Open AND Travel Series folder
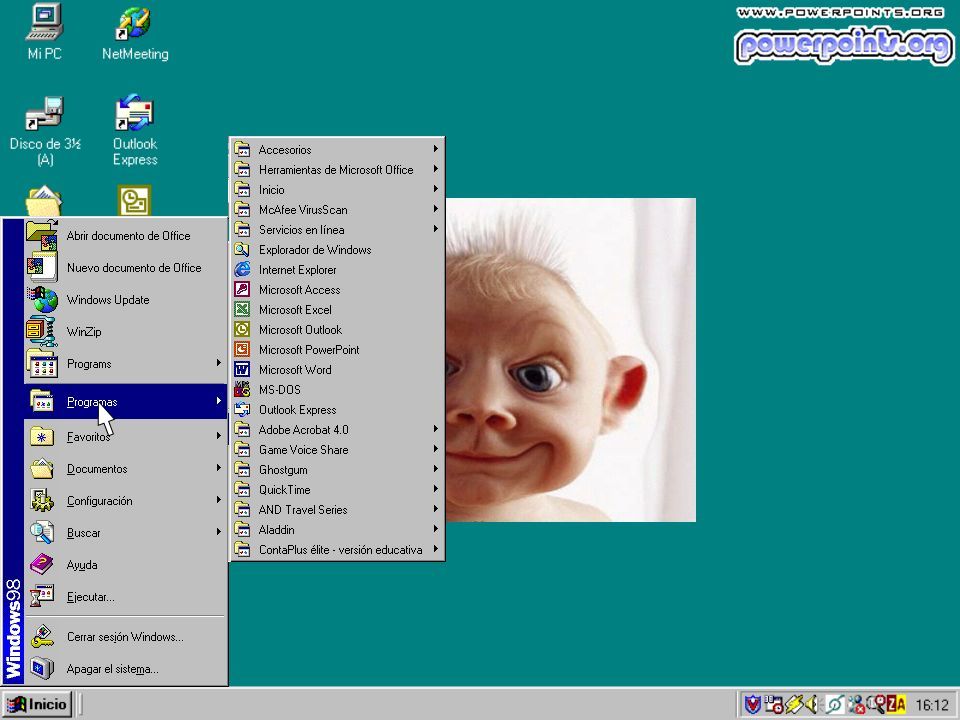 (337, 509)
